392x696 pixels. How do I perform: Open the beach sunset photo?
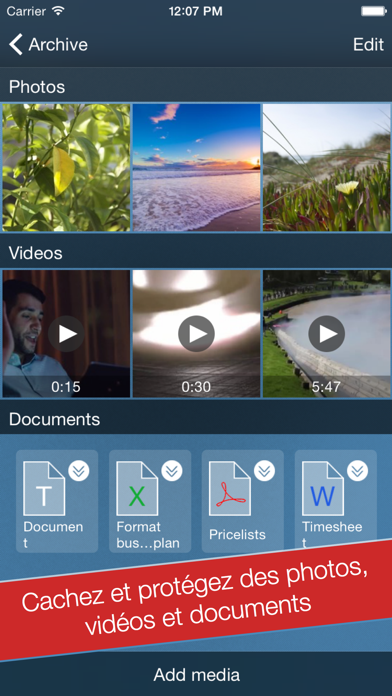point(196,167)
